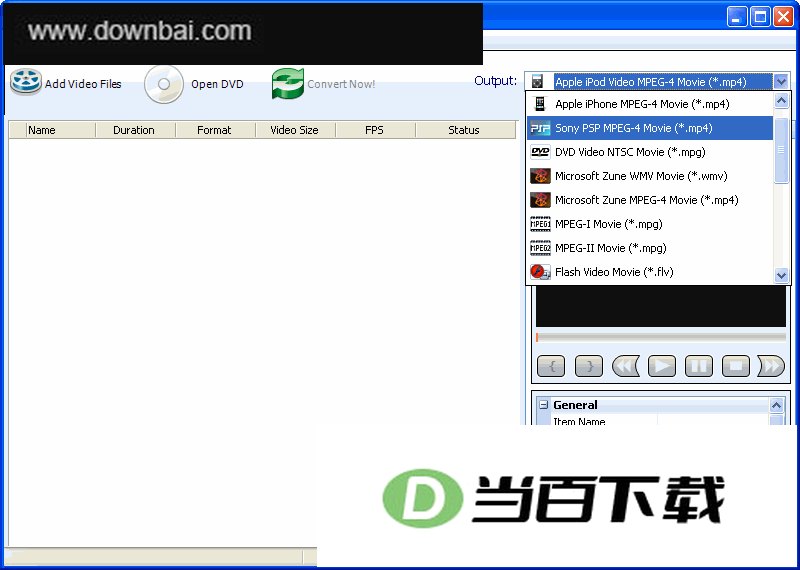Screen dimensions: 800x570
Task: Click the MPEG1 filmstrip icon
Action: (540, 224)
